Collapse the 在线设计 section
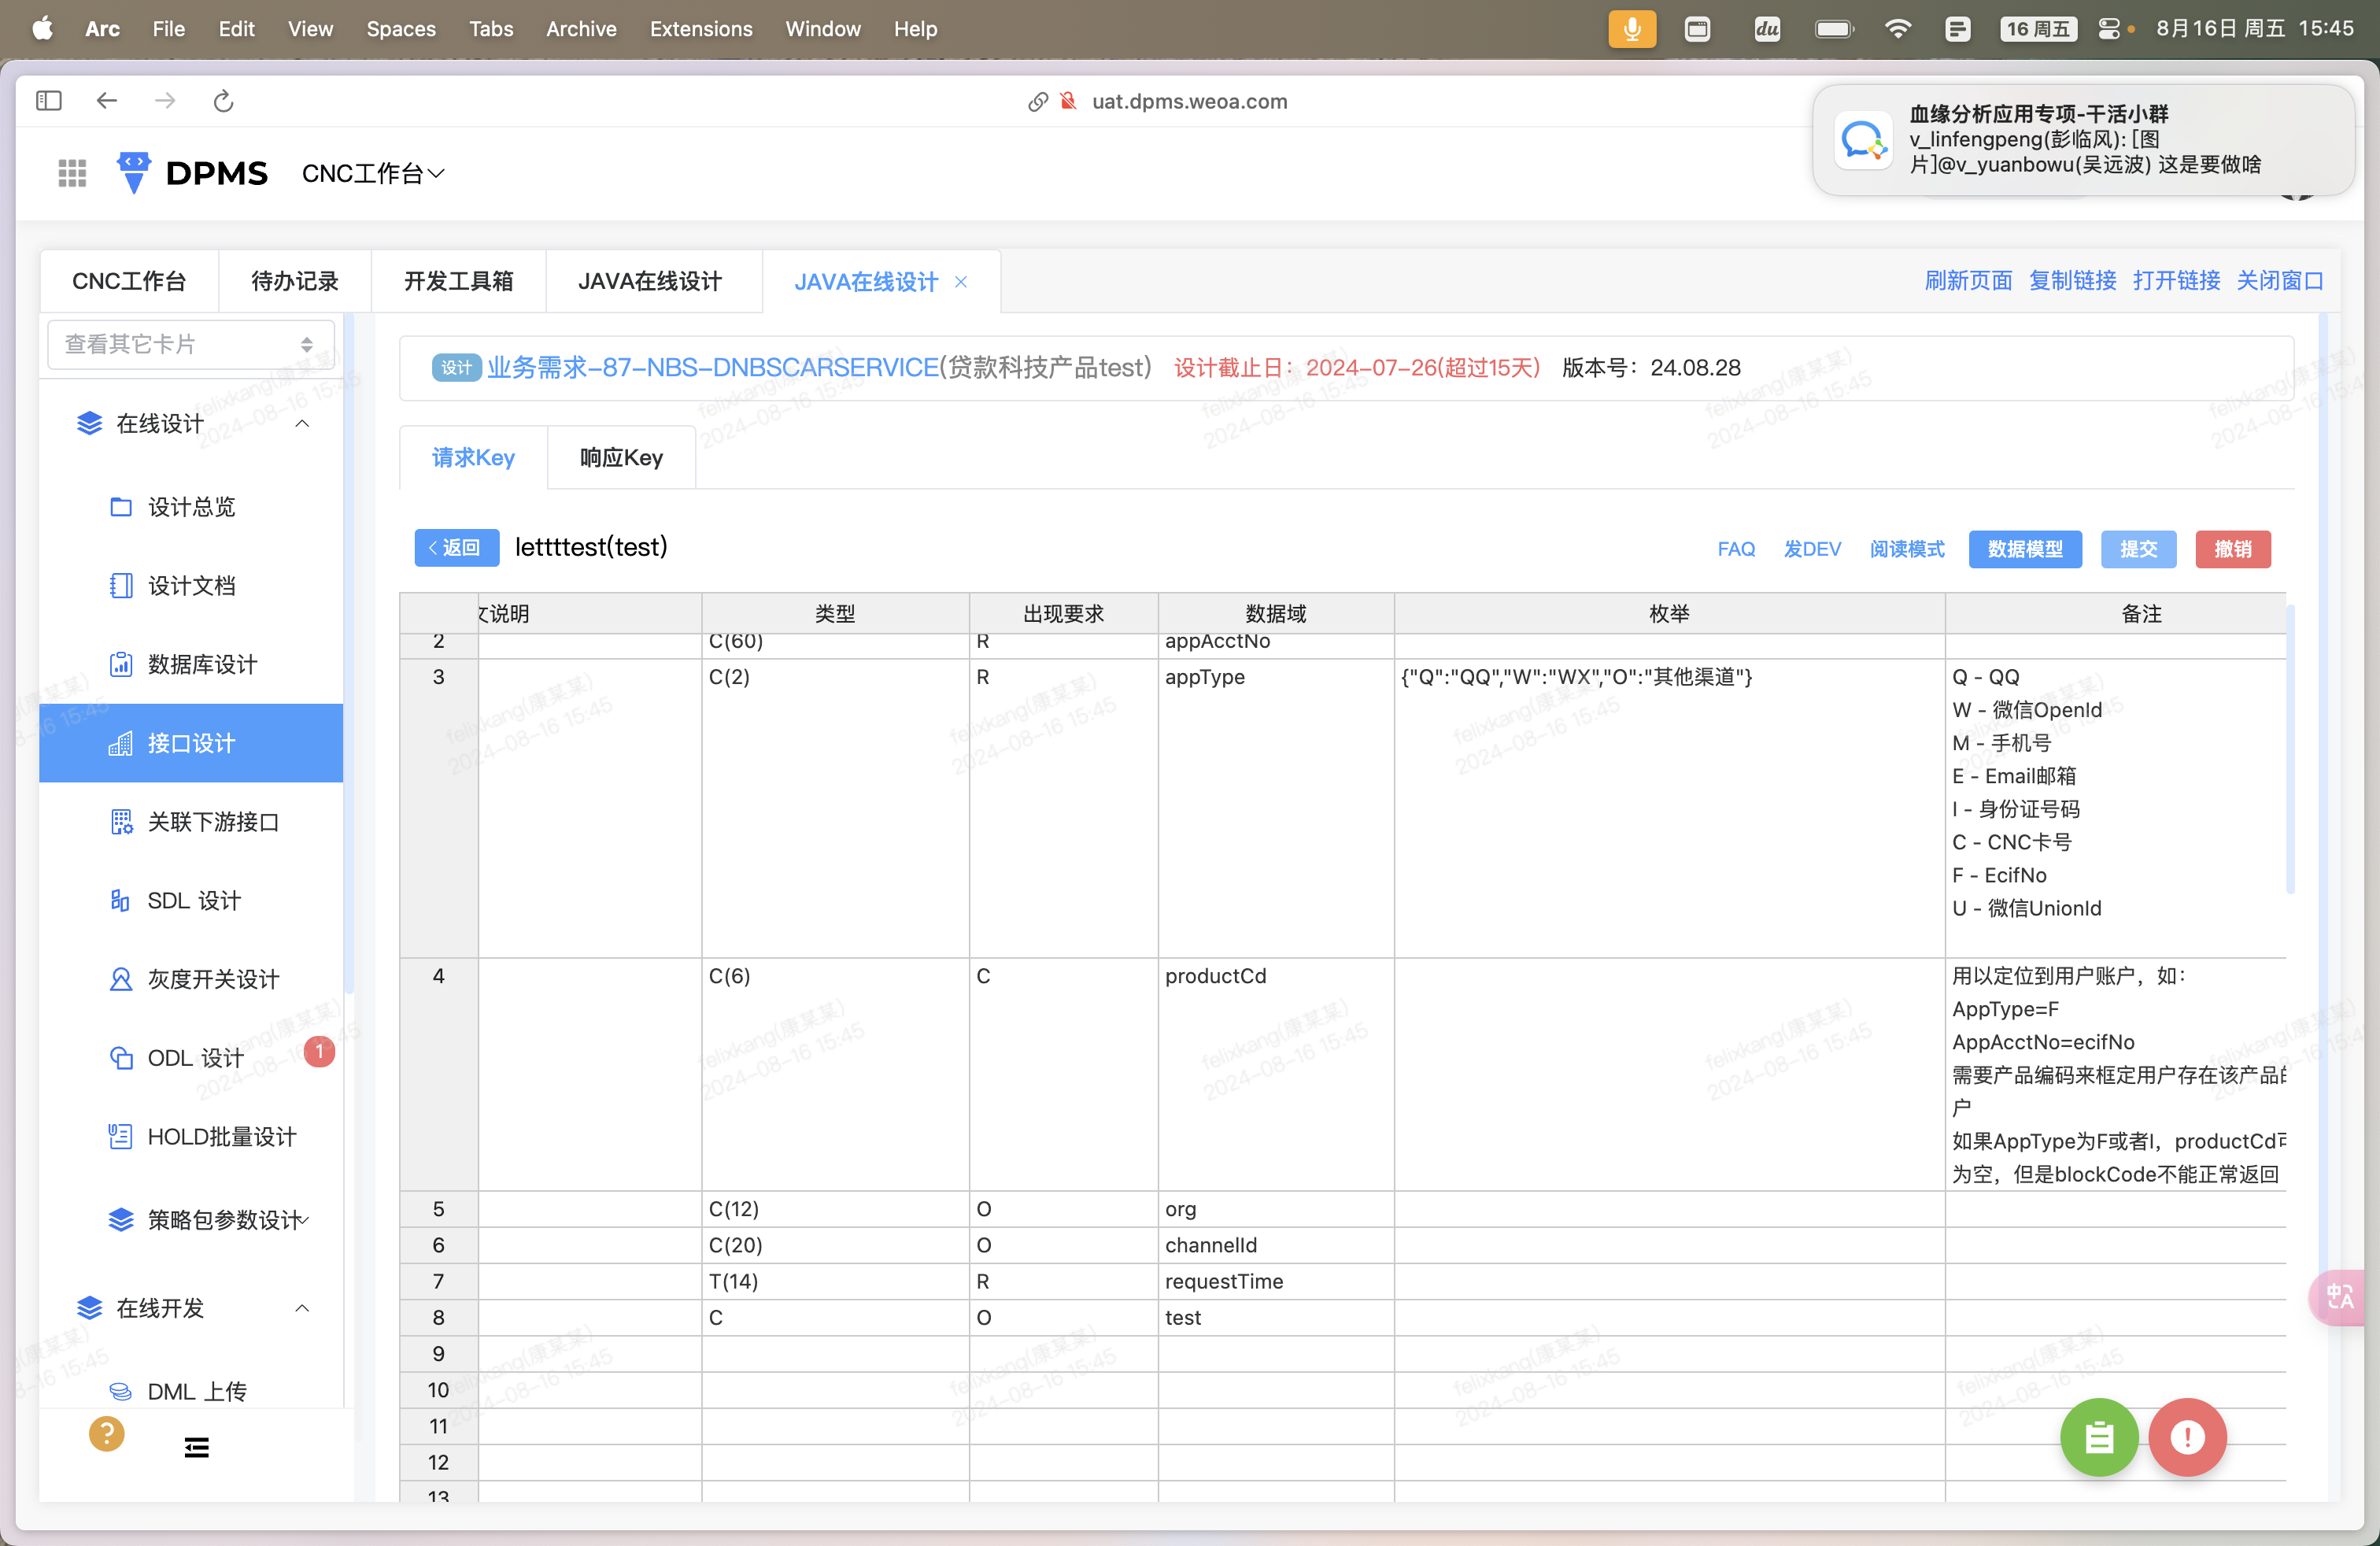This screenshot has width=2380, height=1546. point(302,424)
